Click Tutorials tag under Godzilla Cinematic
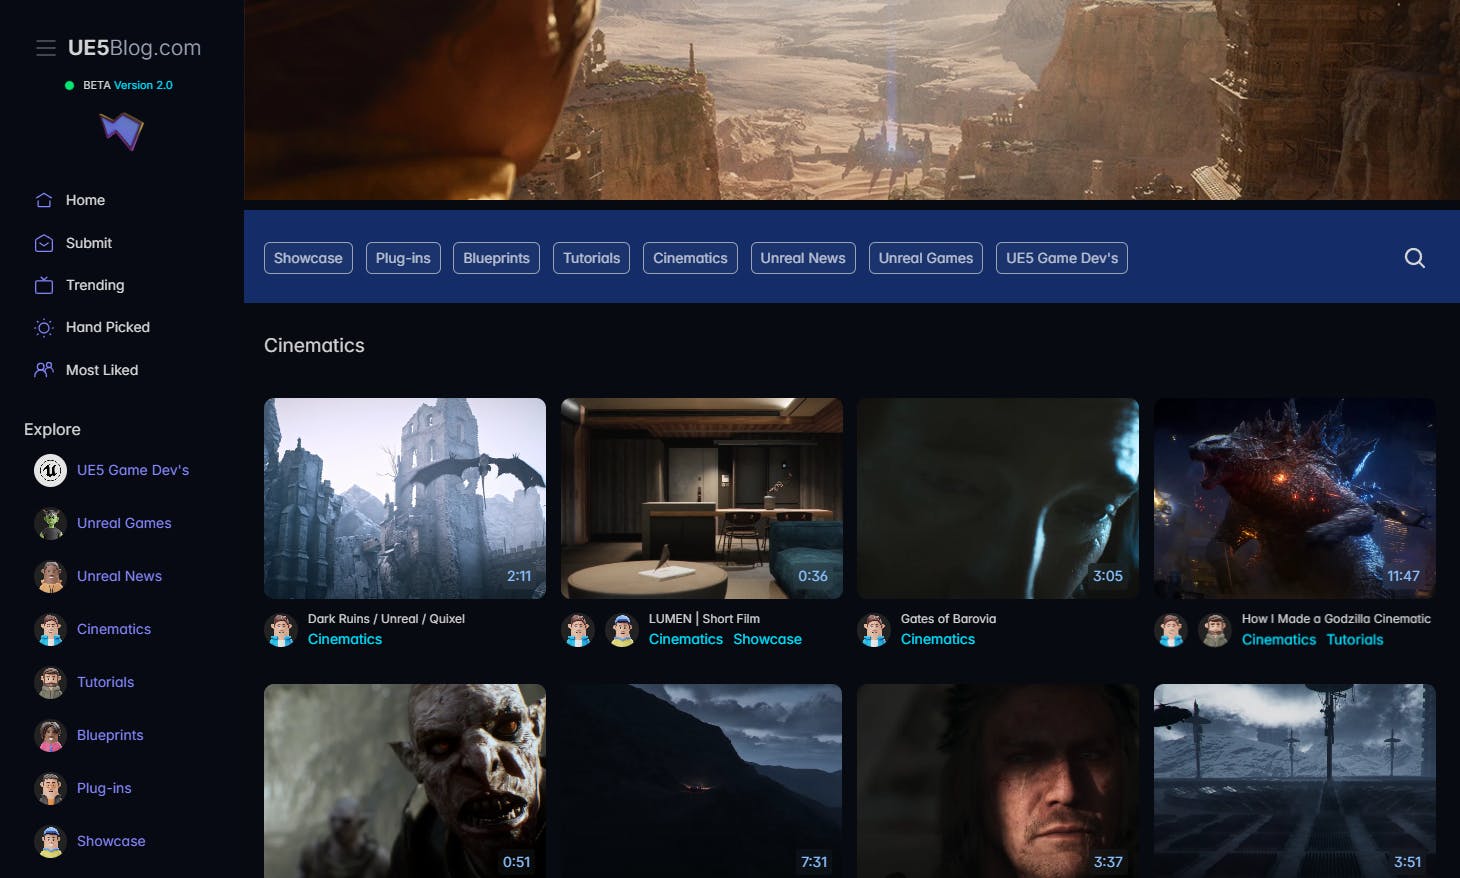The width and height of the screenshot is (1460, 878). pyautogui.click(x=1355, y=640)
